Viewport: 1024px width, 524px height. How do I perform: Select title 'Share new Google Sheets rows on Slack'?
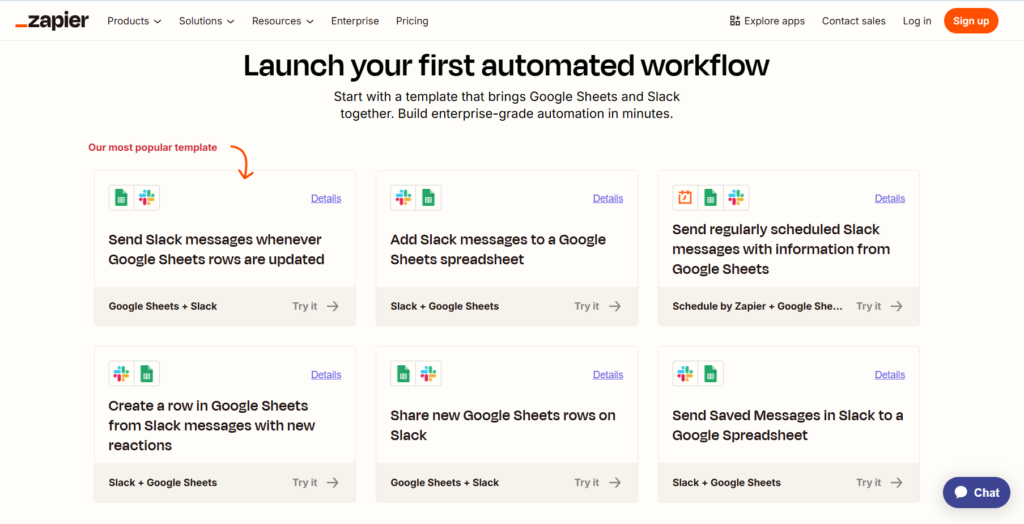coord(503,425)
